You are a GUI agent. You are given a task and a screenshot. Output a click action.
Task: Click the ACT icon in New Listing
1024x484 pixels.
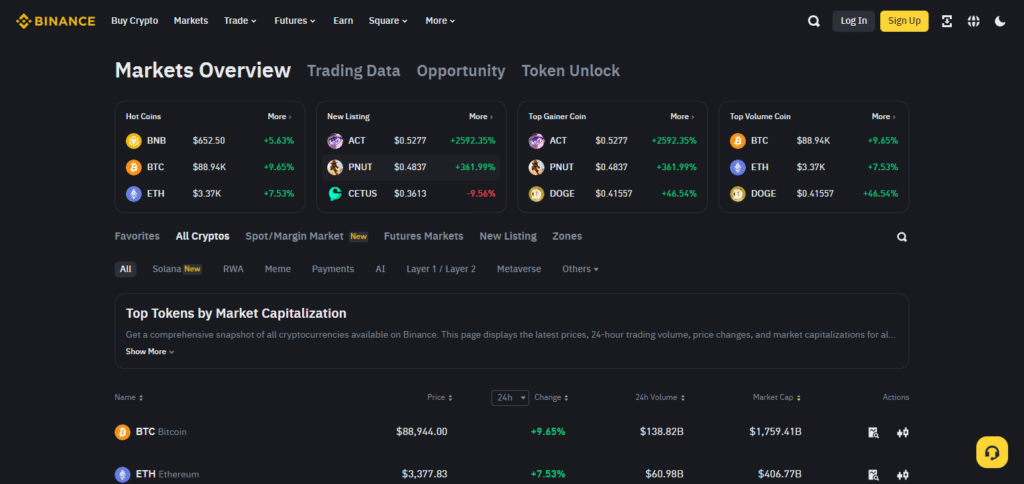click(335, 140)
